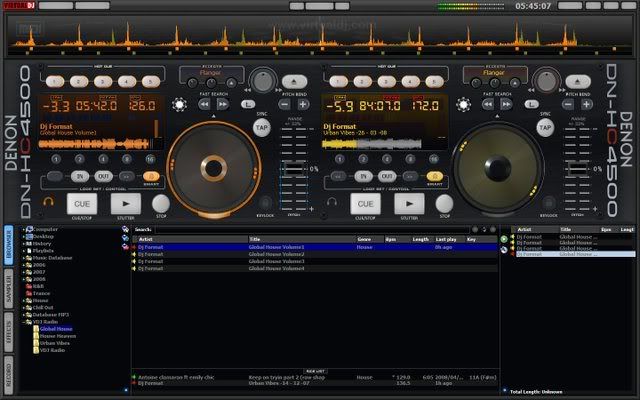Expand the Computer tree node
This screenshot has width=640, height=400.
click(x=24, y=229)
